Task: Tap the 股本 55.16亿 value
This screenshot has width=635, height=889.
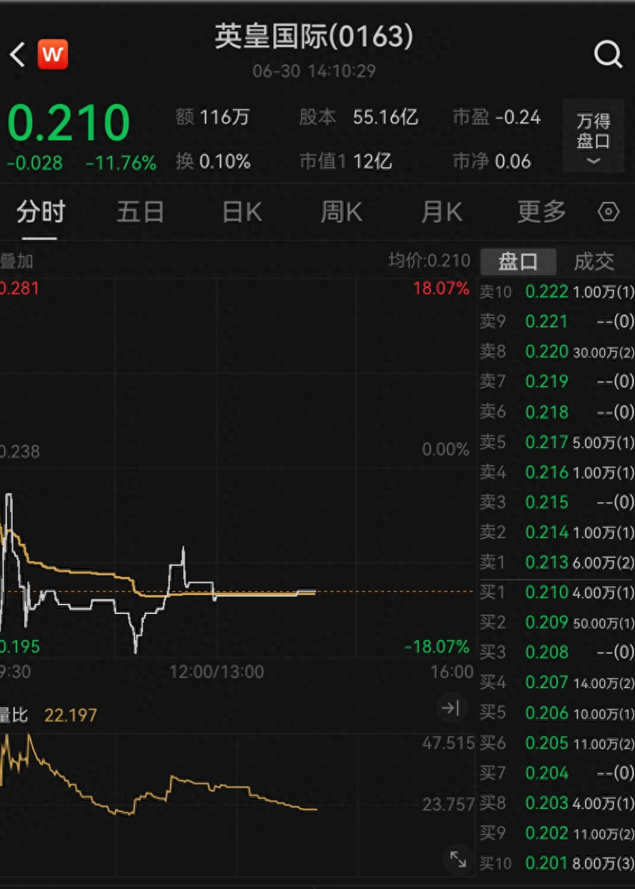Action: pos(359,117)
